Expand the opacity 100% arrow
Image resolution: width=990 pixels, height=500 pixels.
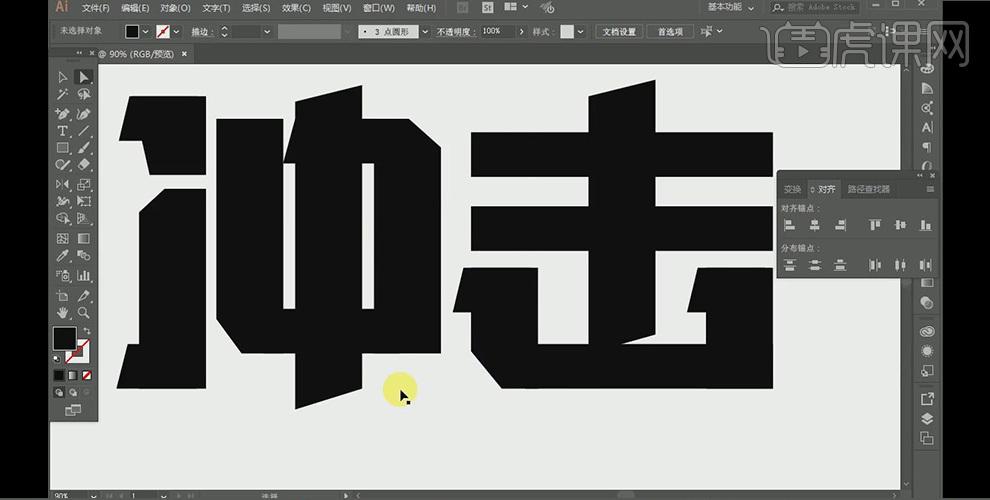pos(522,32)
